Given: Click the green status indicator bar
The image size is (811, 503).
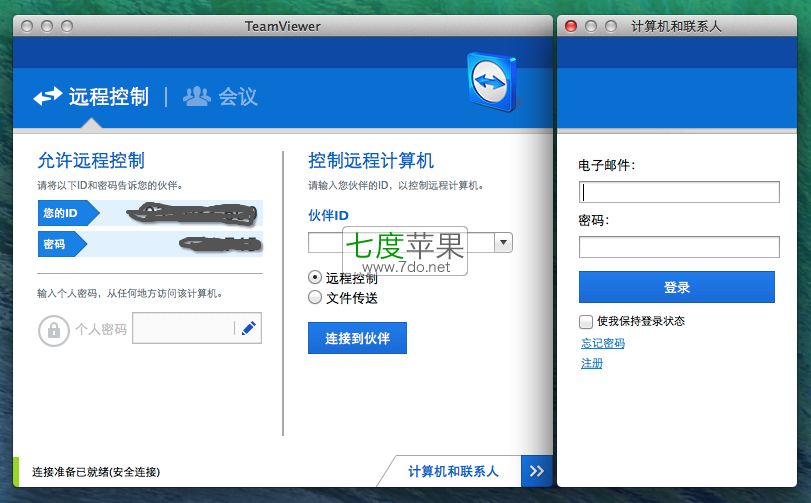Looking at the screenshot, I should click(x=16, y=471).
